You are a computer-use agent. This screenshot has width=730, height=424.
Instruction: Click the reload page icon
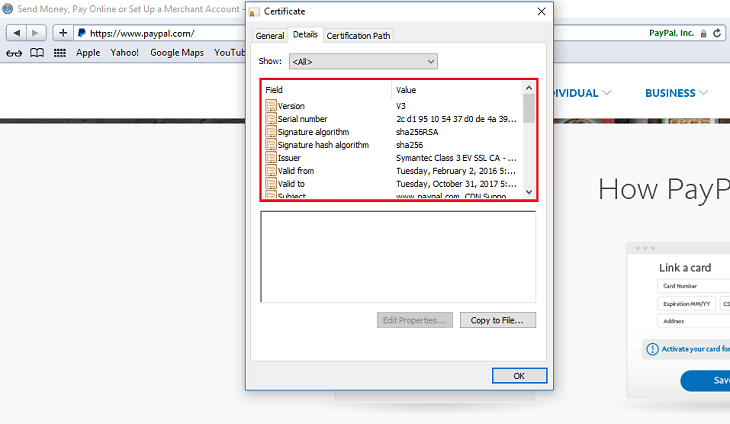(717, 33)
